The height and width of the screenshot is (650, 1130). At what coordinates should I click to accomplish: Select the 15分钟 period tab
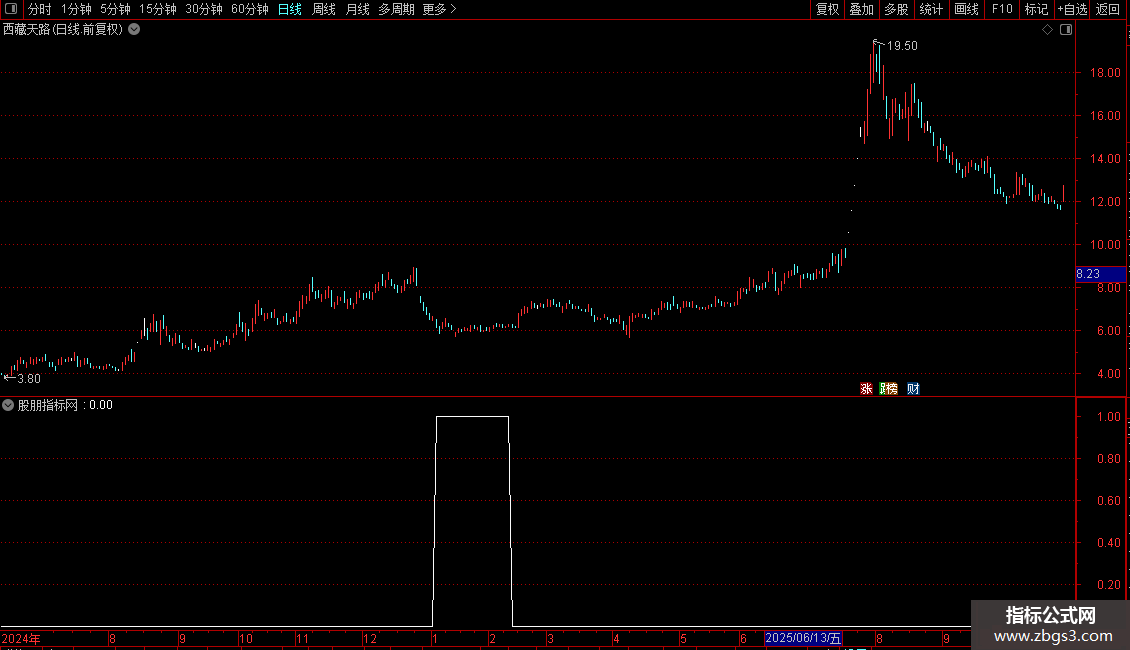coord(158,9)
